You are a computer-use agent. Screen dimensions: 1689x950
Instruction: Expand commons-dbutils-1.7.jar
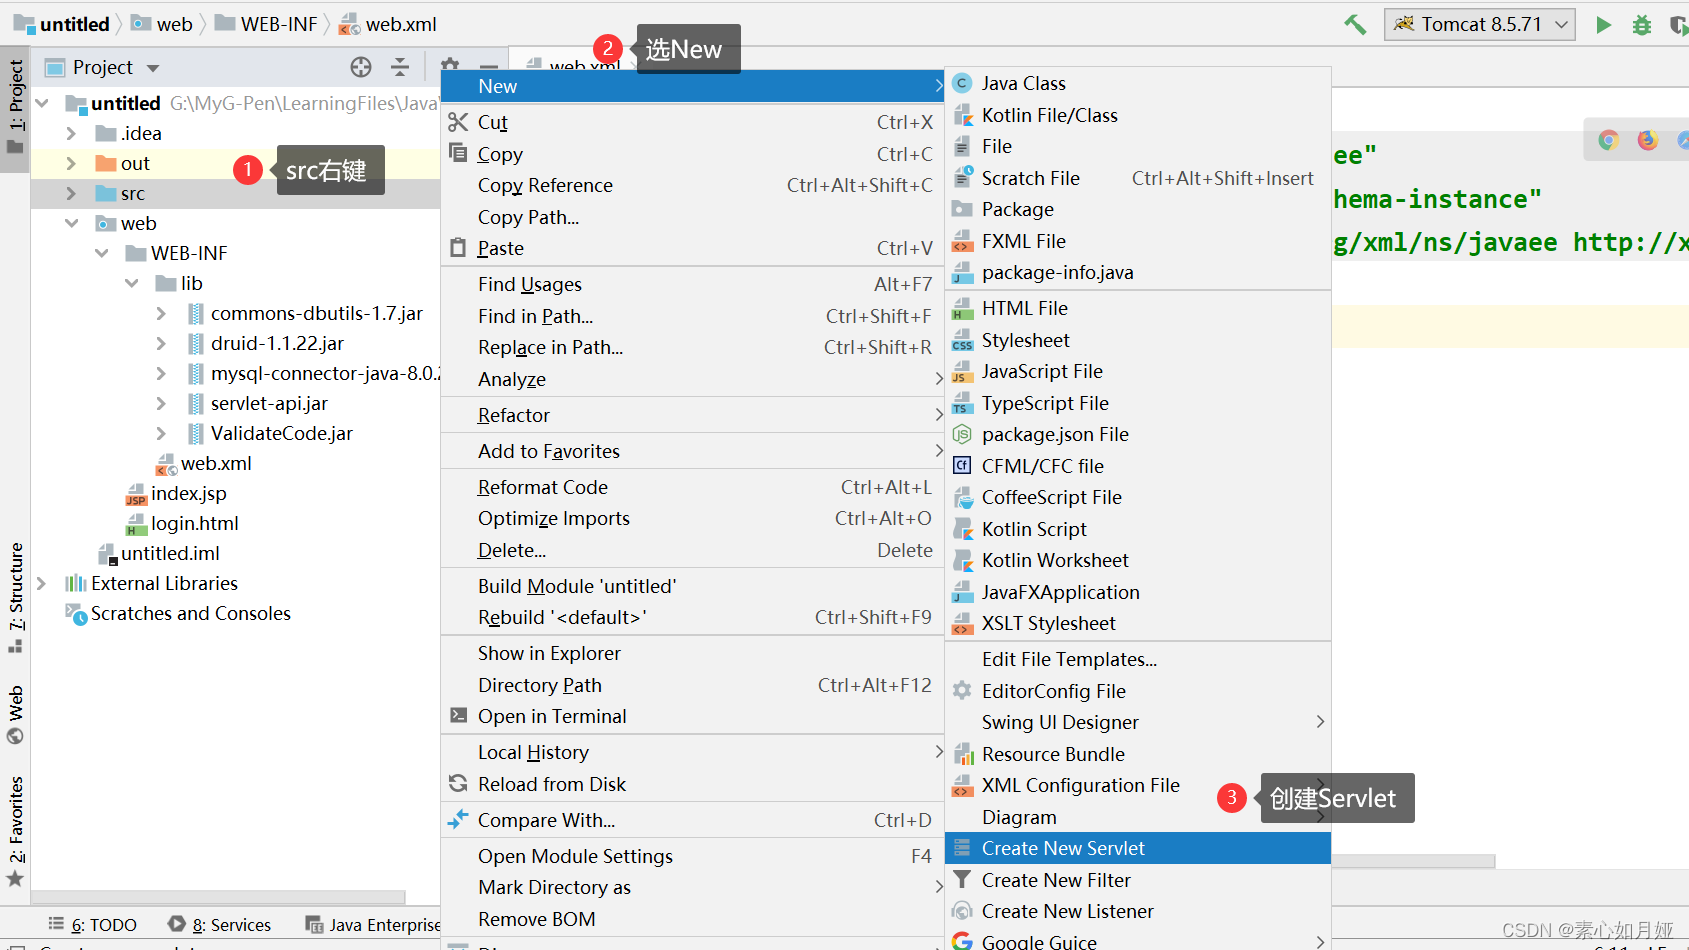[161, 313]
